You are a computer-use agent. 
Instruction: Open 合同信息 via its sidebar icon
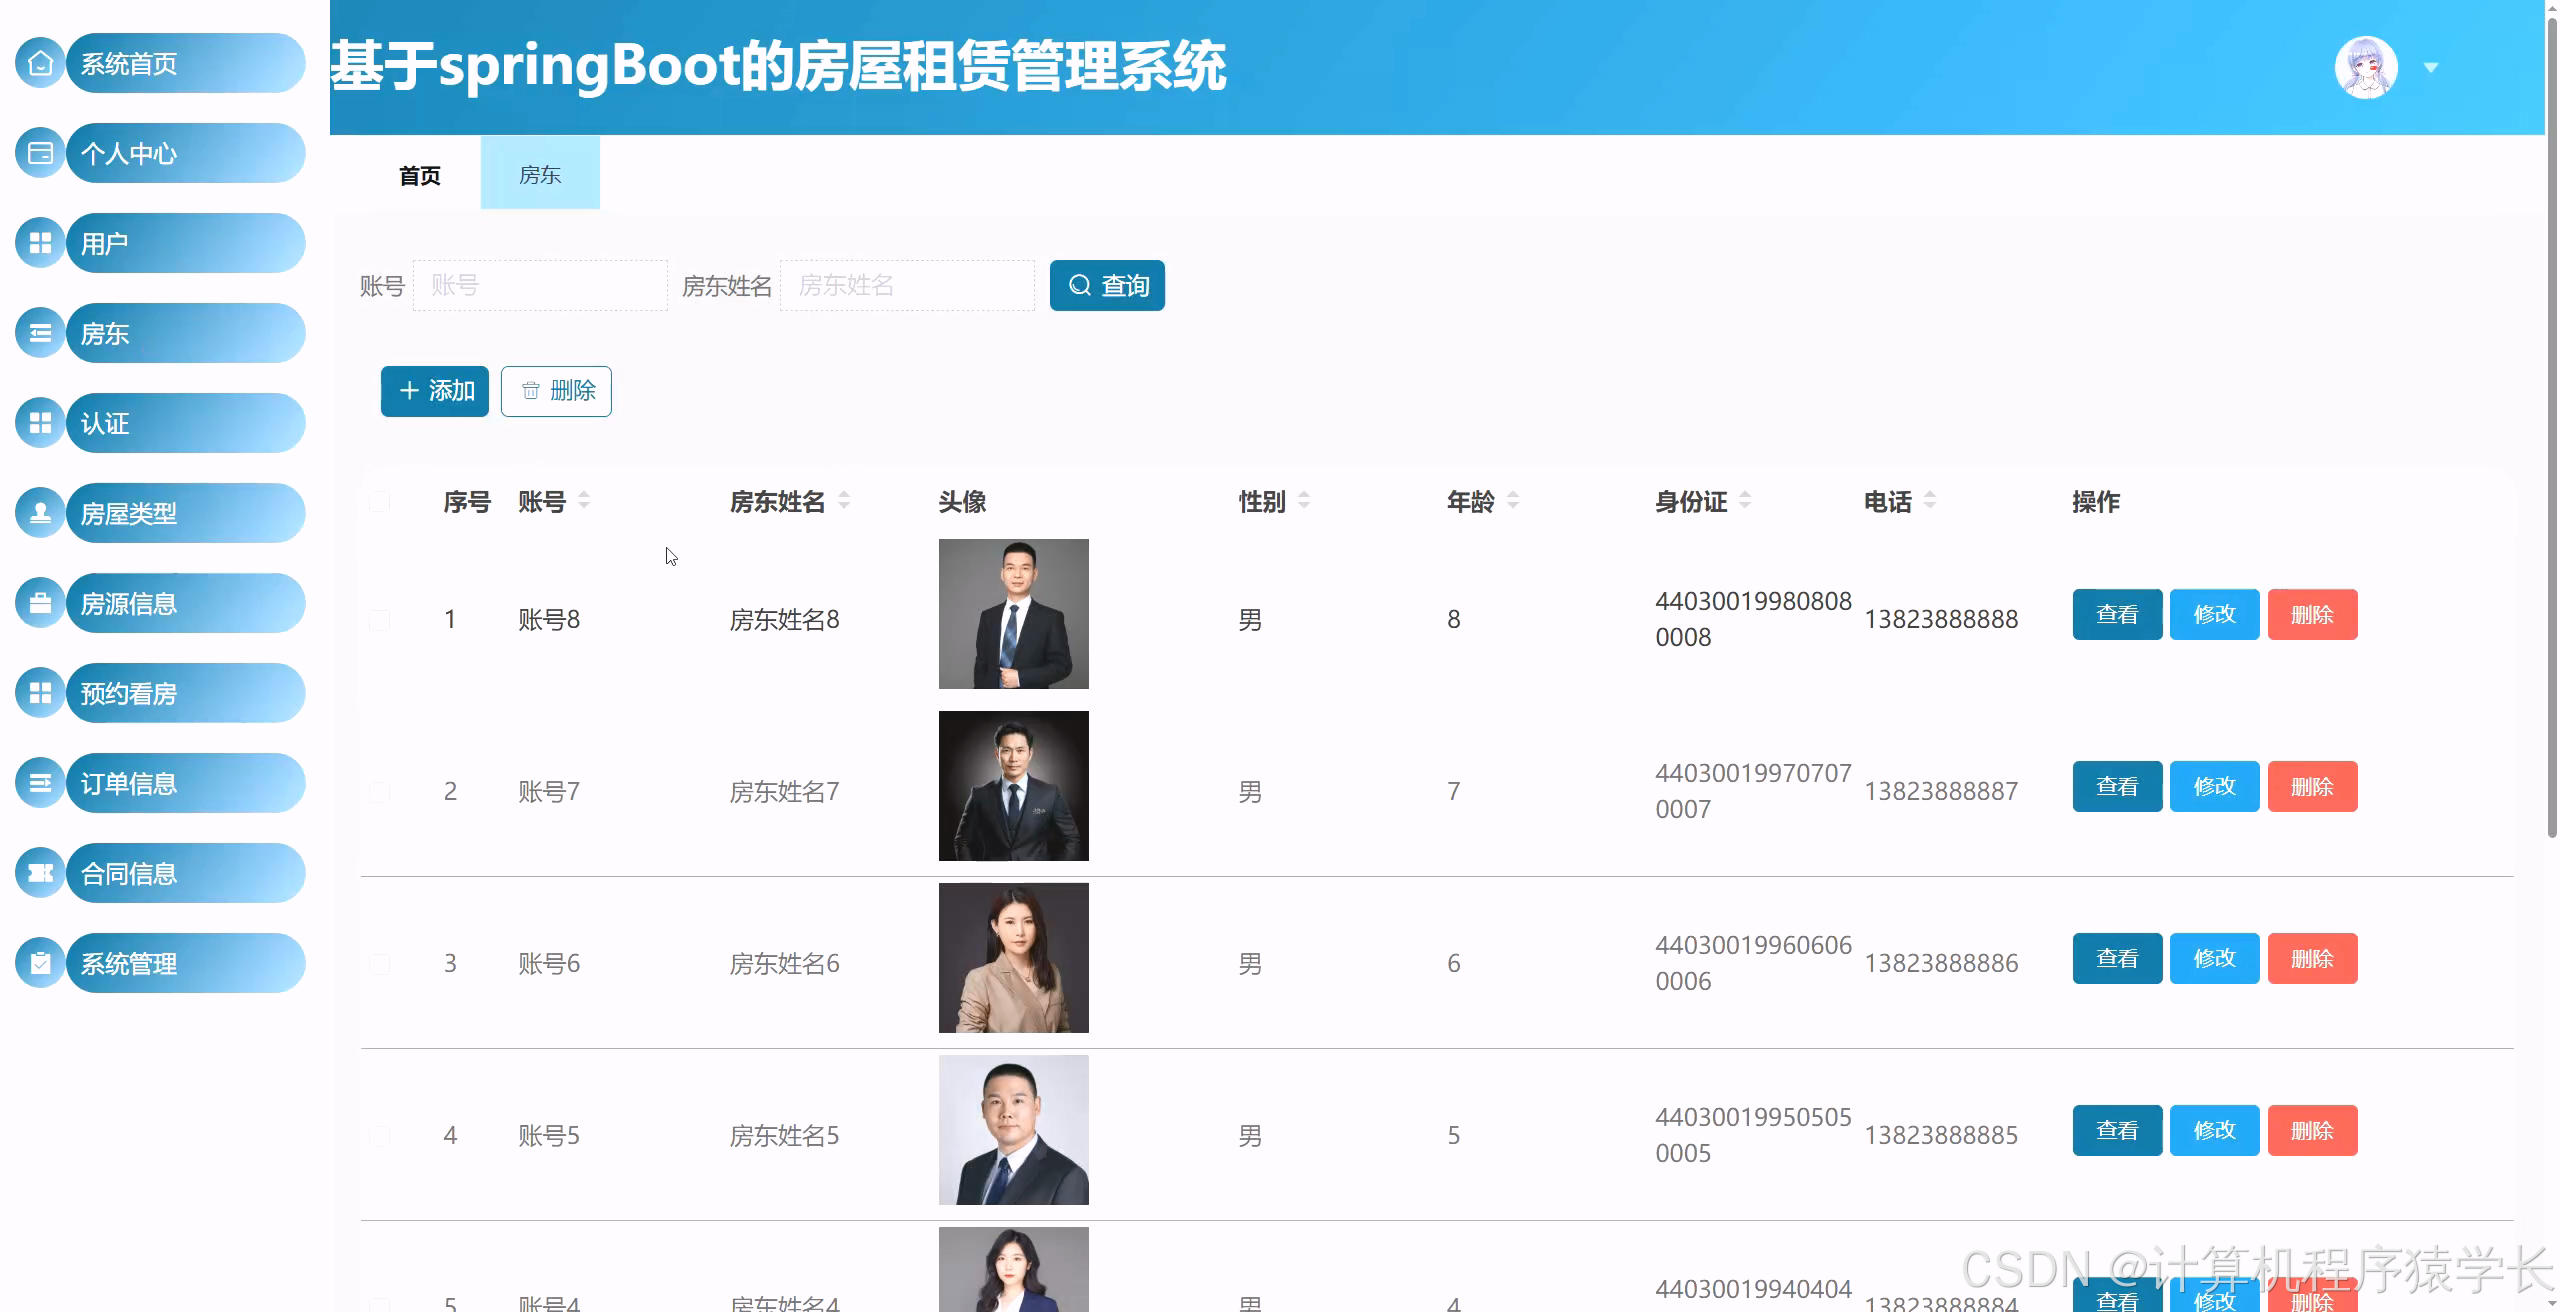[40, 872]
